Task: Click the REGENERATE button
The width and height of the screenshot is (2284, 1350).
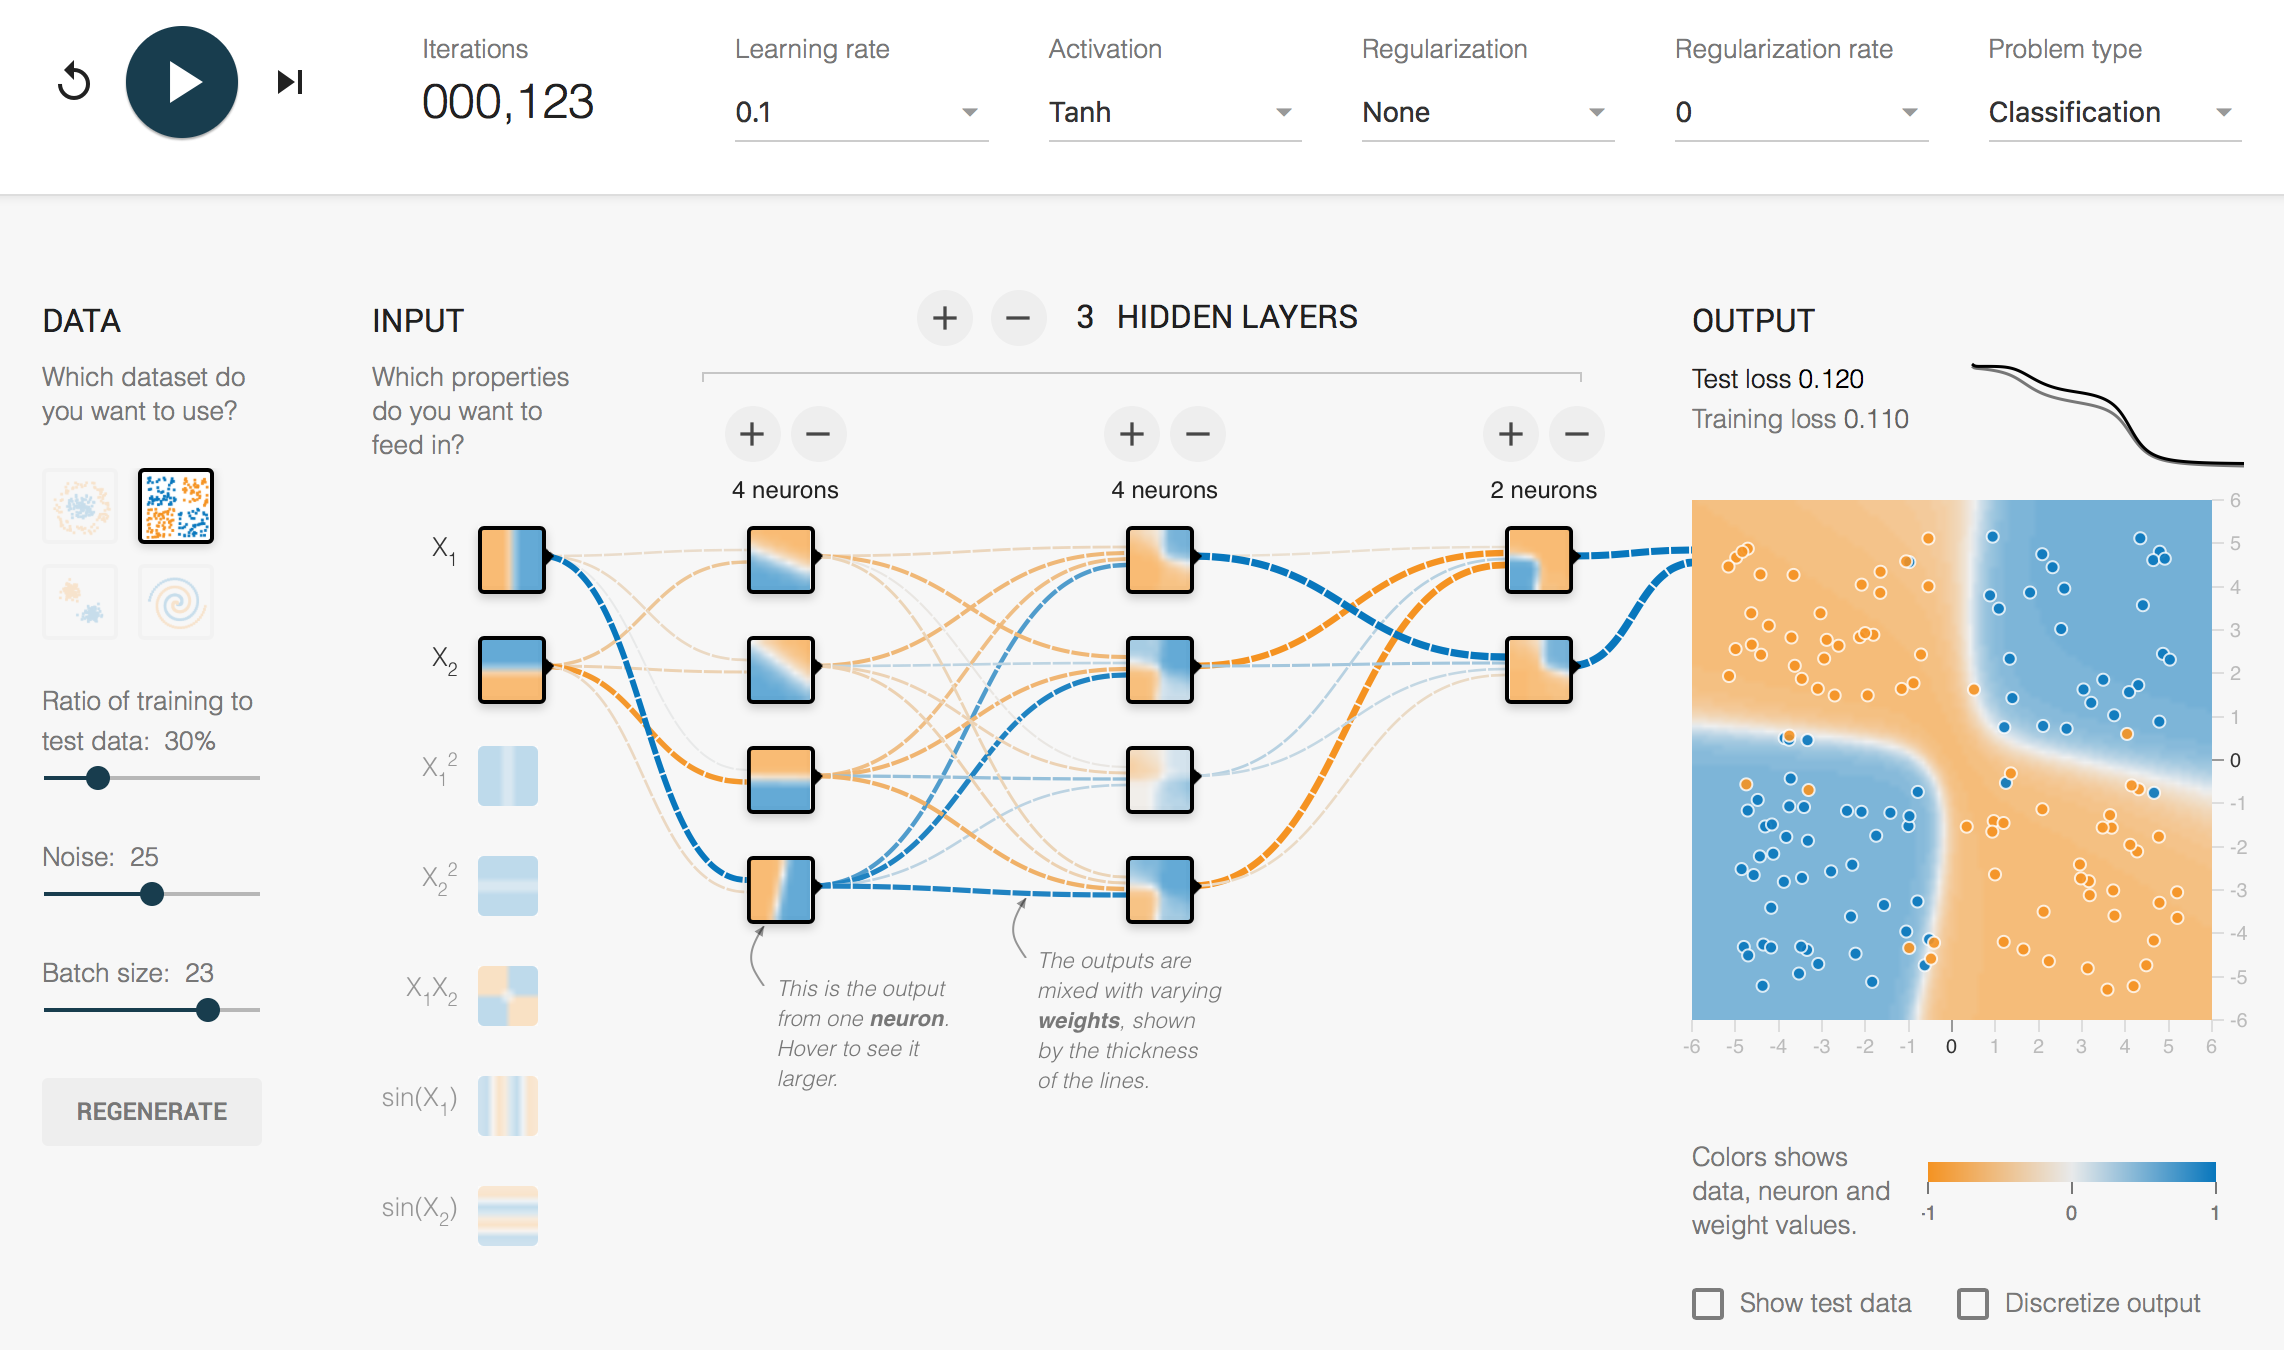Action: point(152,1111)
